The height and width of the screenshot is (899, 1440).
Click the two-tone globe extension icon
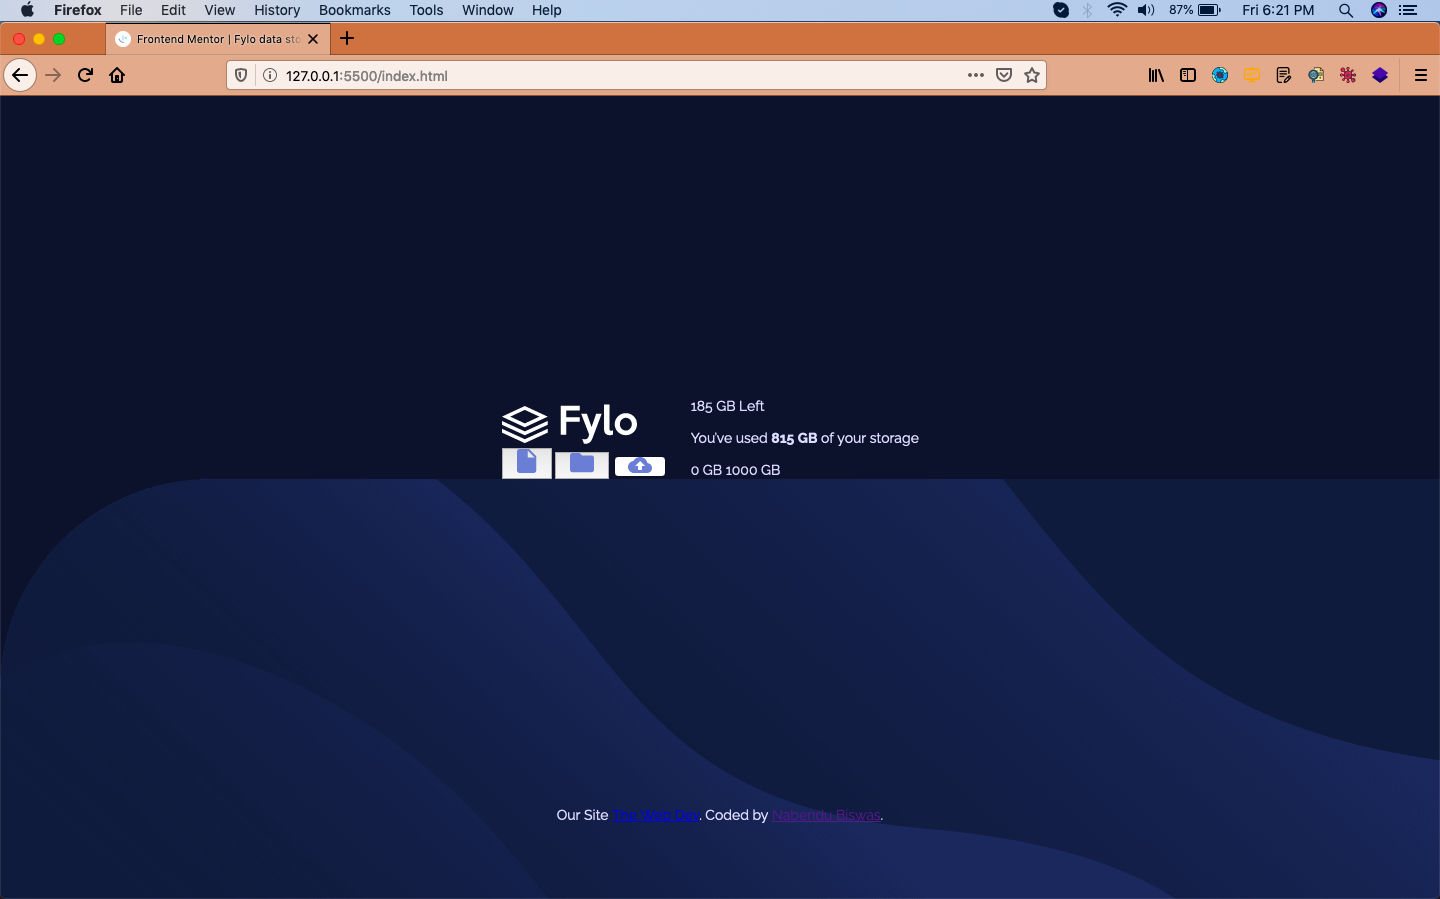pyautogui.click(x=1316, y=75)
